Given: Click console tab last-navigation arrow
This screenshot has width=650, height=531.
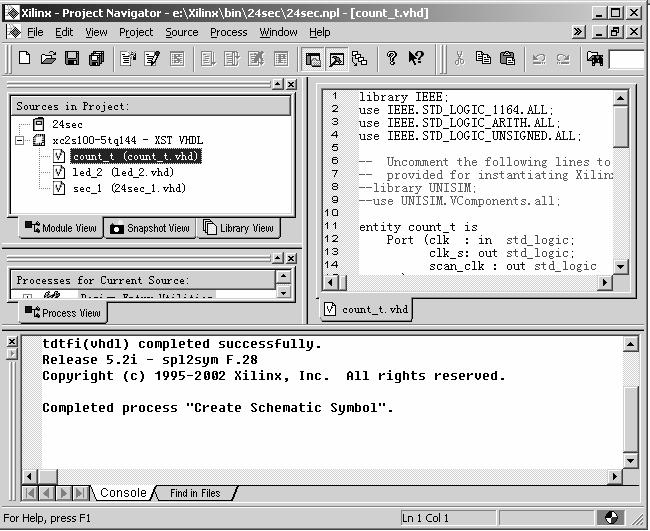Looking at the screenshot, I should [x=80, y=493].
